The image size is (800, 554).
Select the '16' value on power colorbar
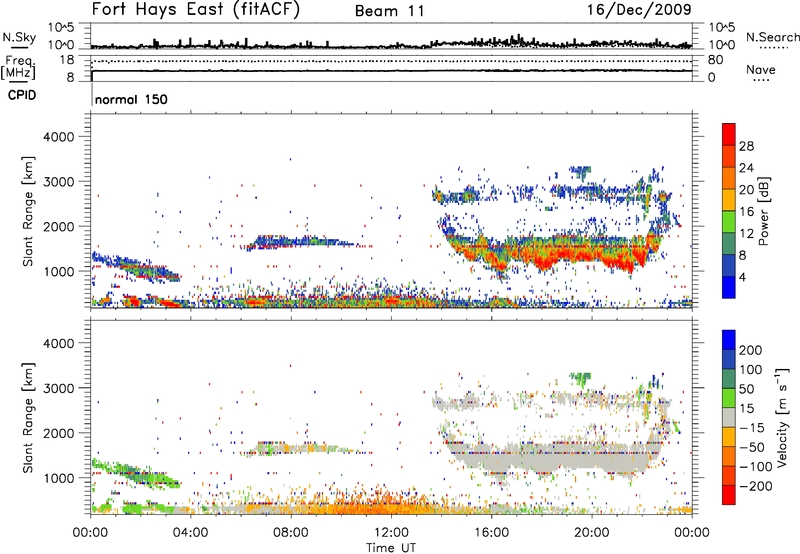coord(746,212)
